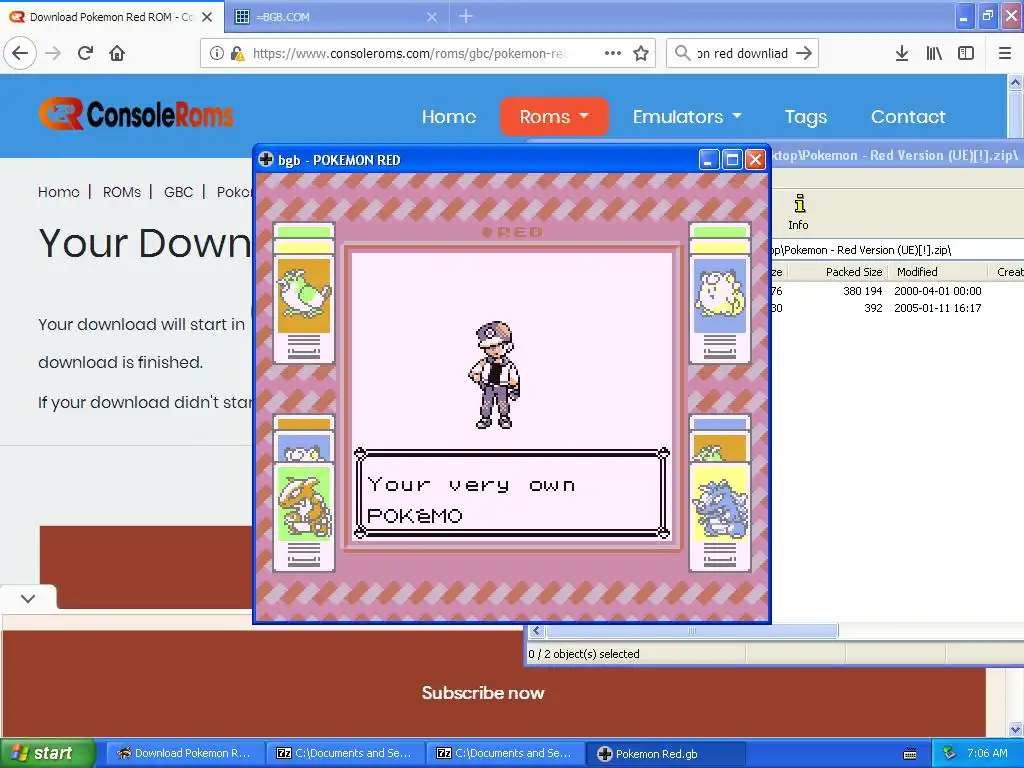Click the 7-Zip archive path field
This screenshot has height=768, width=1024.
(x=898, y=250)
